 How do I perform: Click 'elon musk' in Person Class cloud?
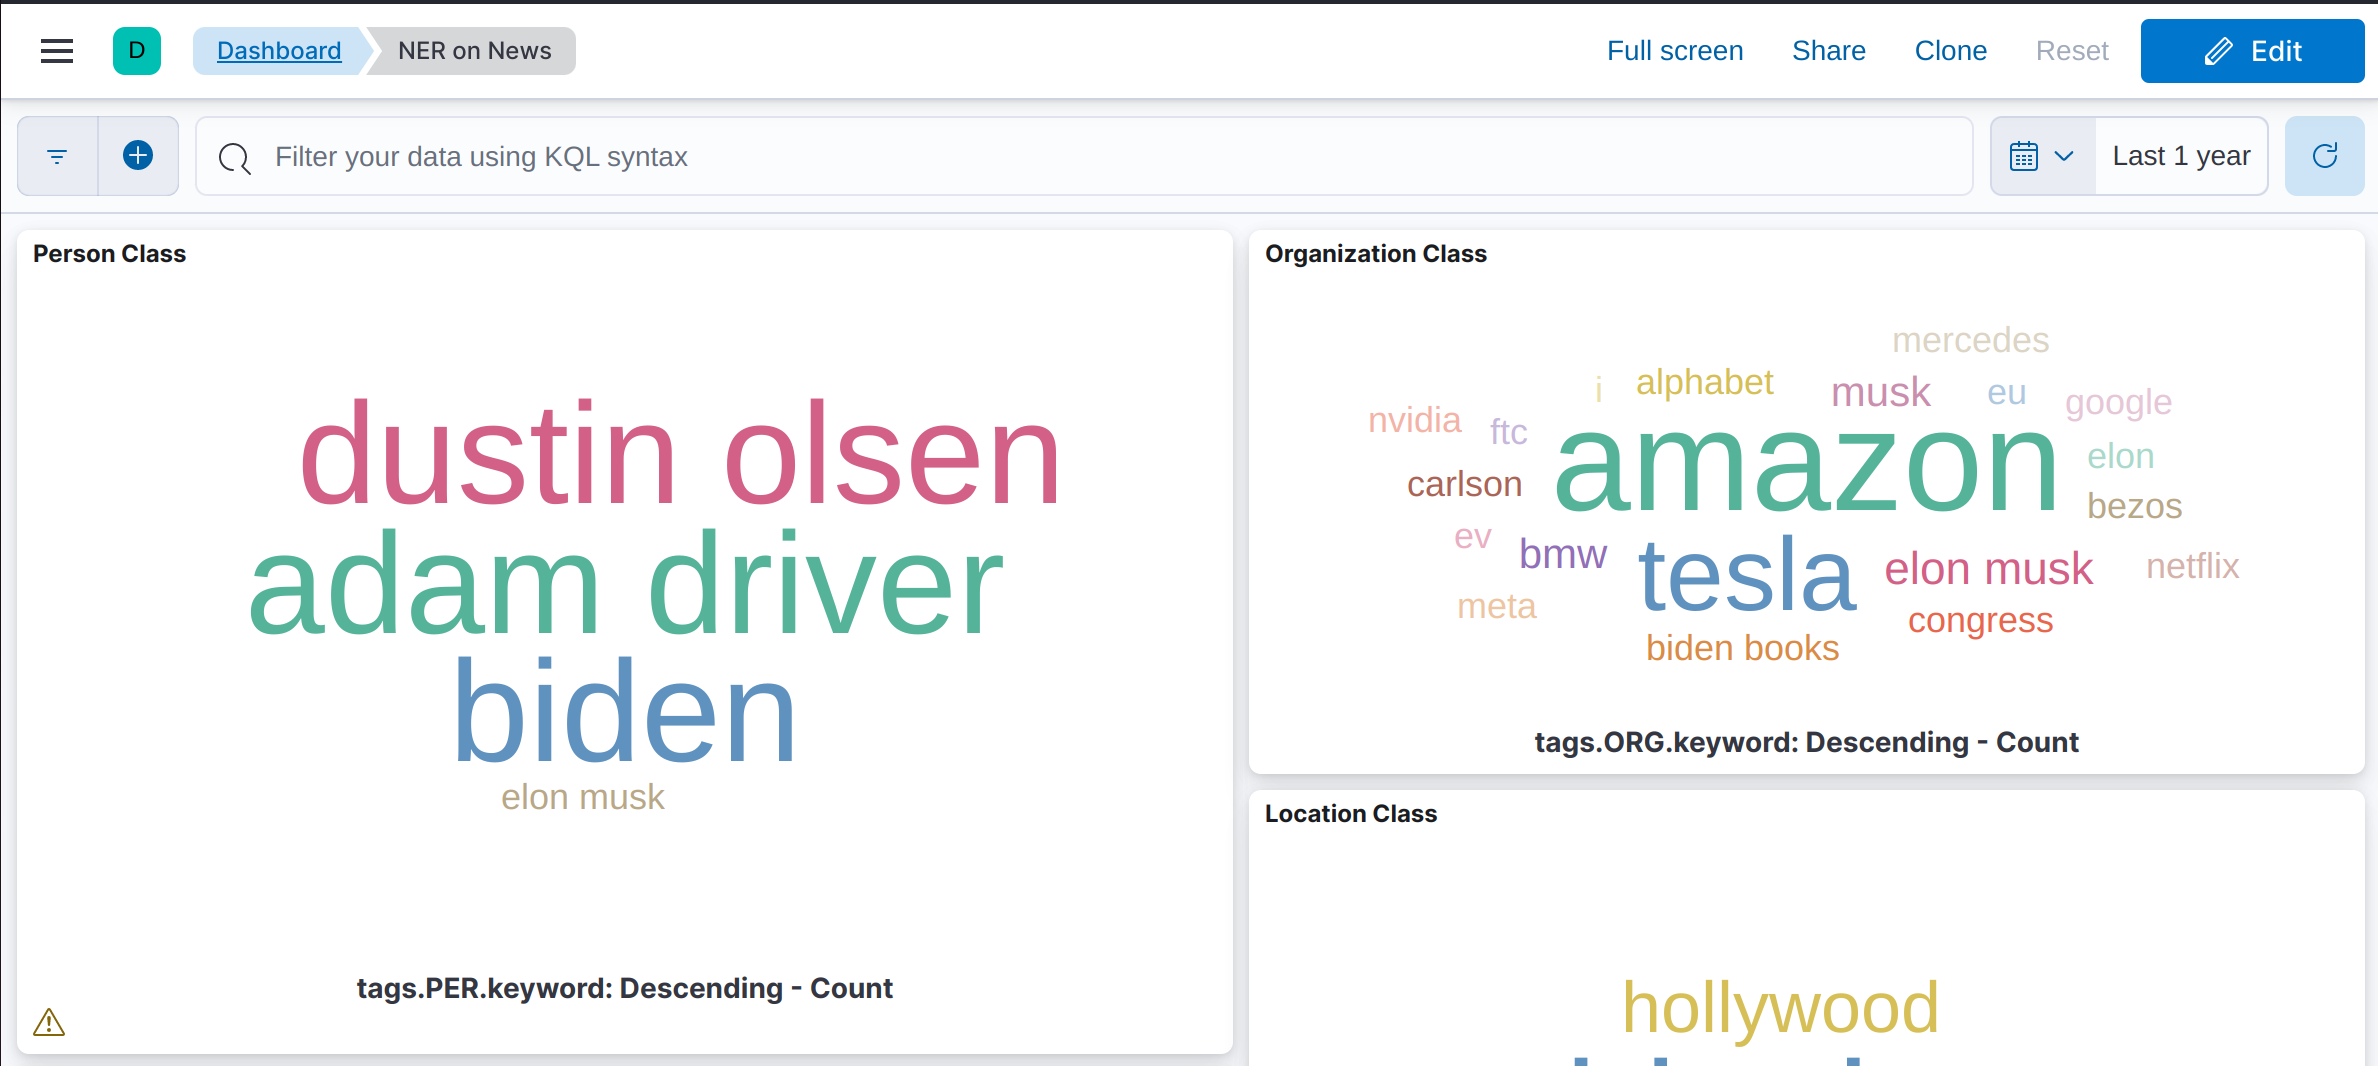[x=582, y=797]
